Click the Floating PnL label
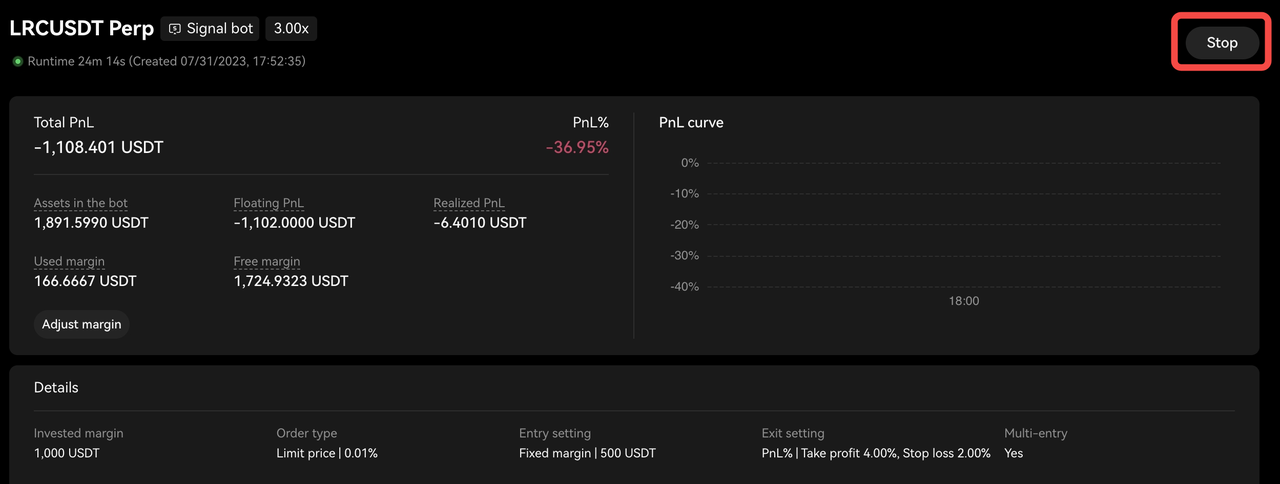Viewport: 1280px width, 484px height. 269,203
